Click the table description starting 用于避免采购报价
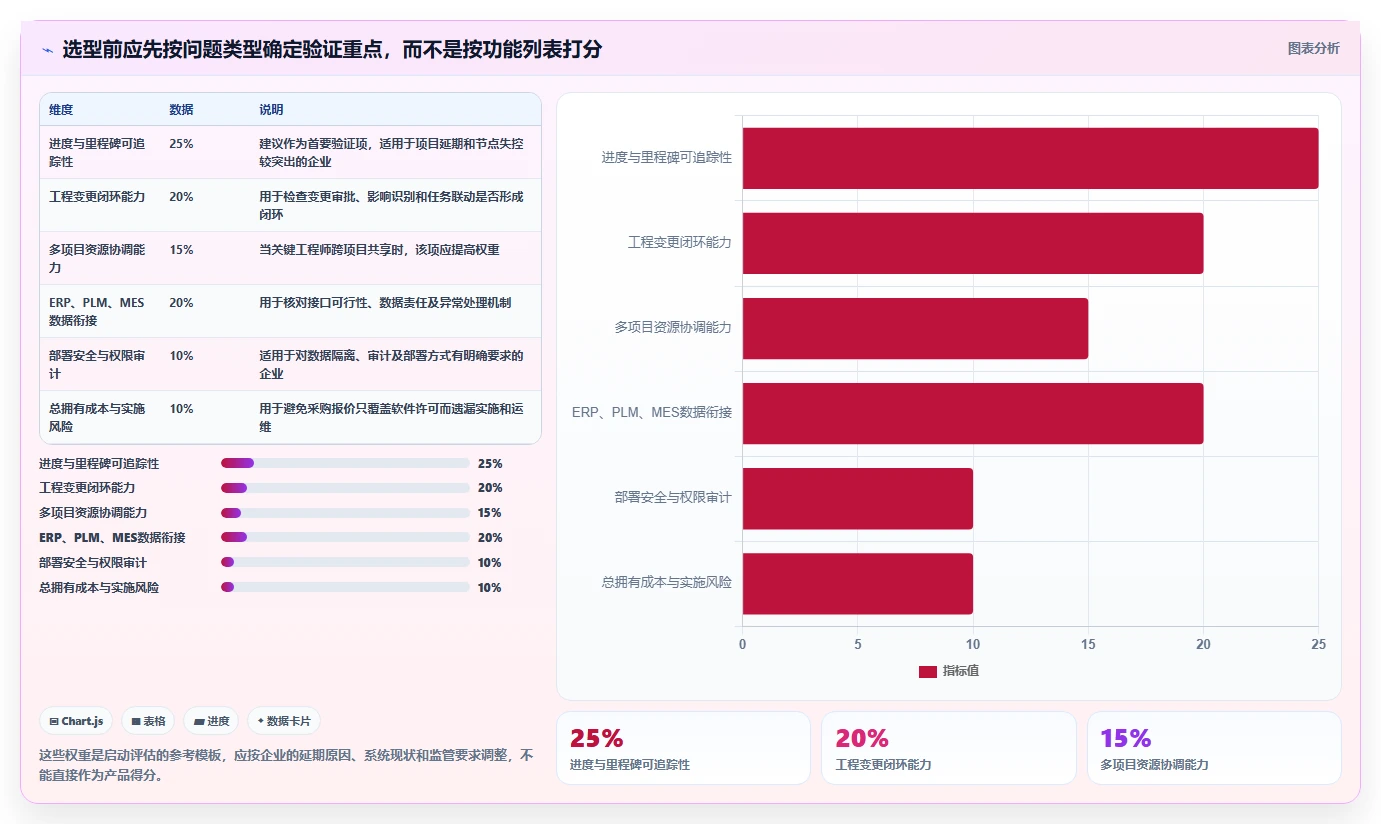1381x824 pixels. point(391,417)
